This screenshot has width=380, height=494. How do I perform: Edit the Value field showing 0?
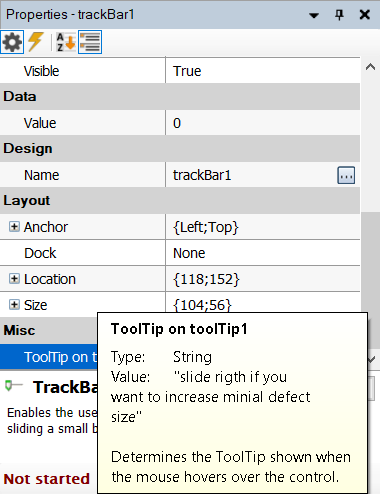click(x=263, y=123)
